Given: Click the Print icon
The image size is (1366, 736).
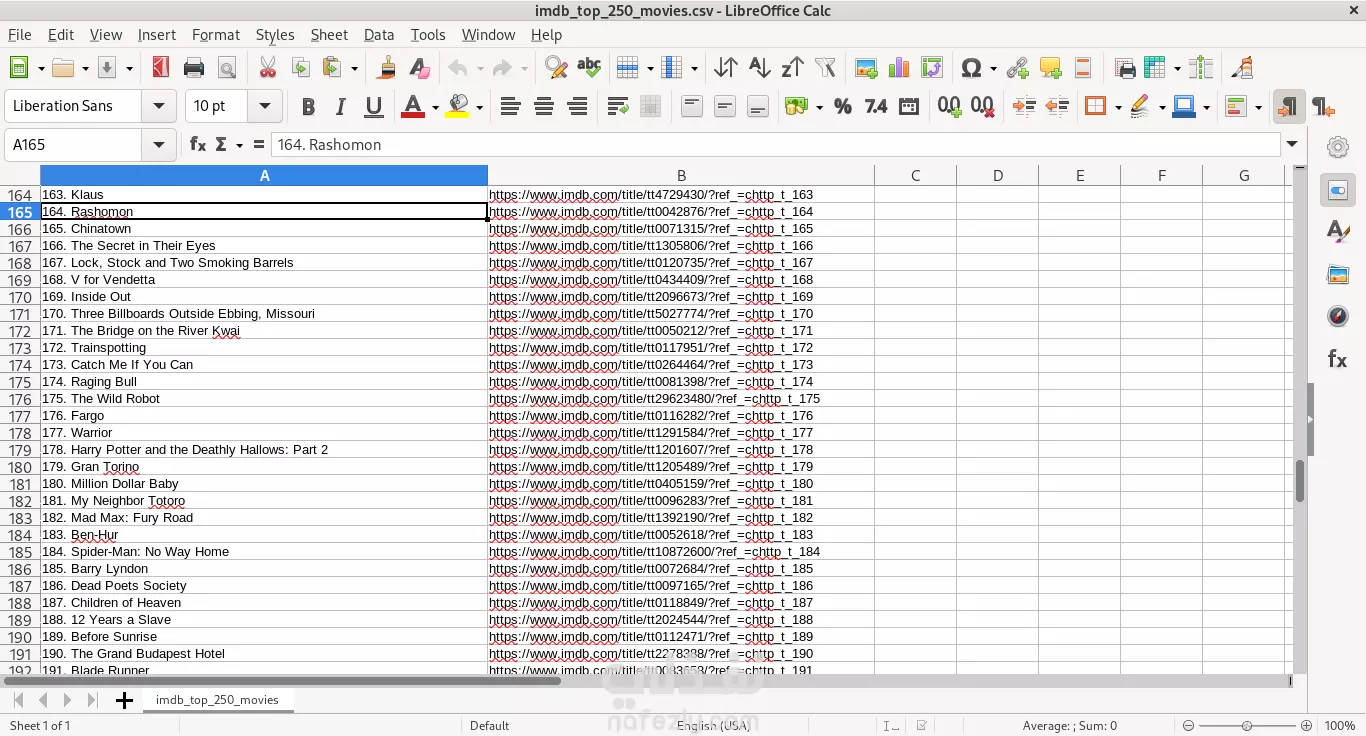Looking at the screenshot, I should [x=194, y=68].
